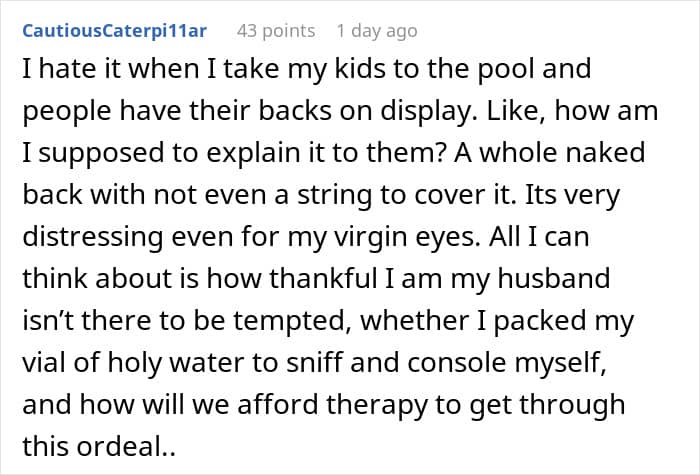Open the CautiousCaterpi11ar user profile
The image size is (700, 475).
[114, 31]
